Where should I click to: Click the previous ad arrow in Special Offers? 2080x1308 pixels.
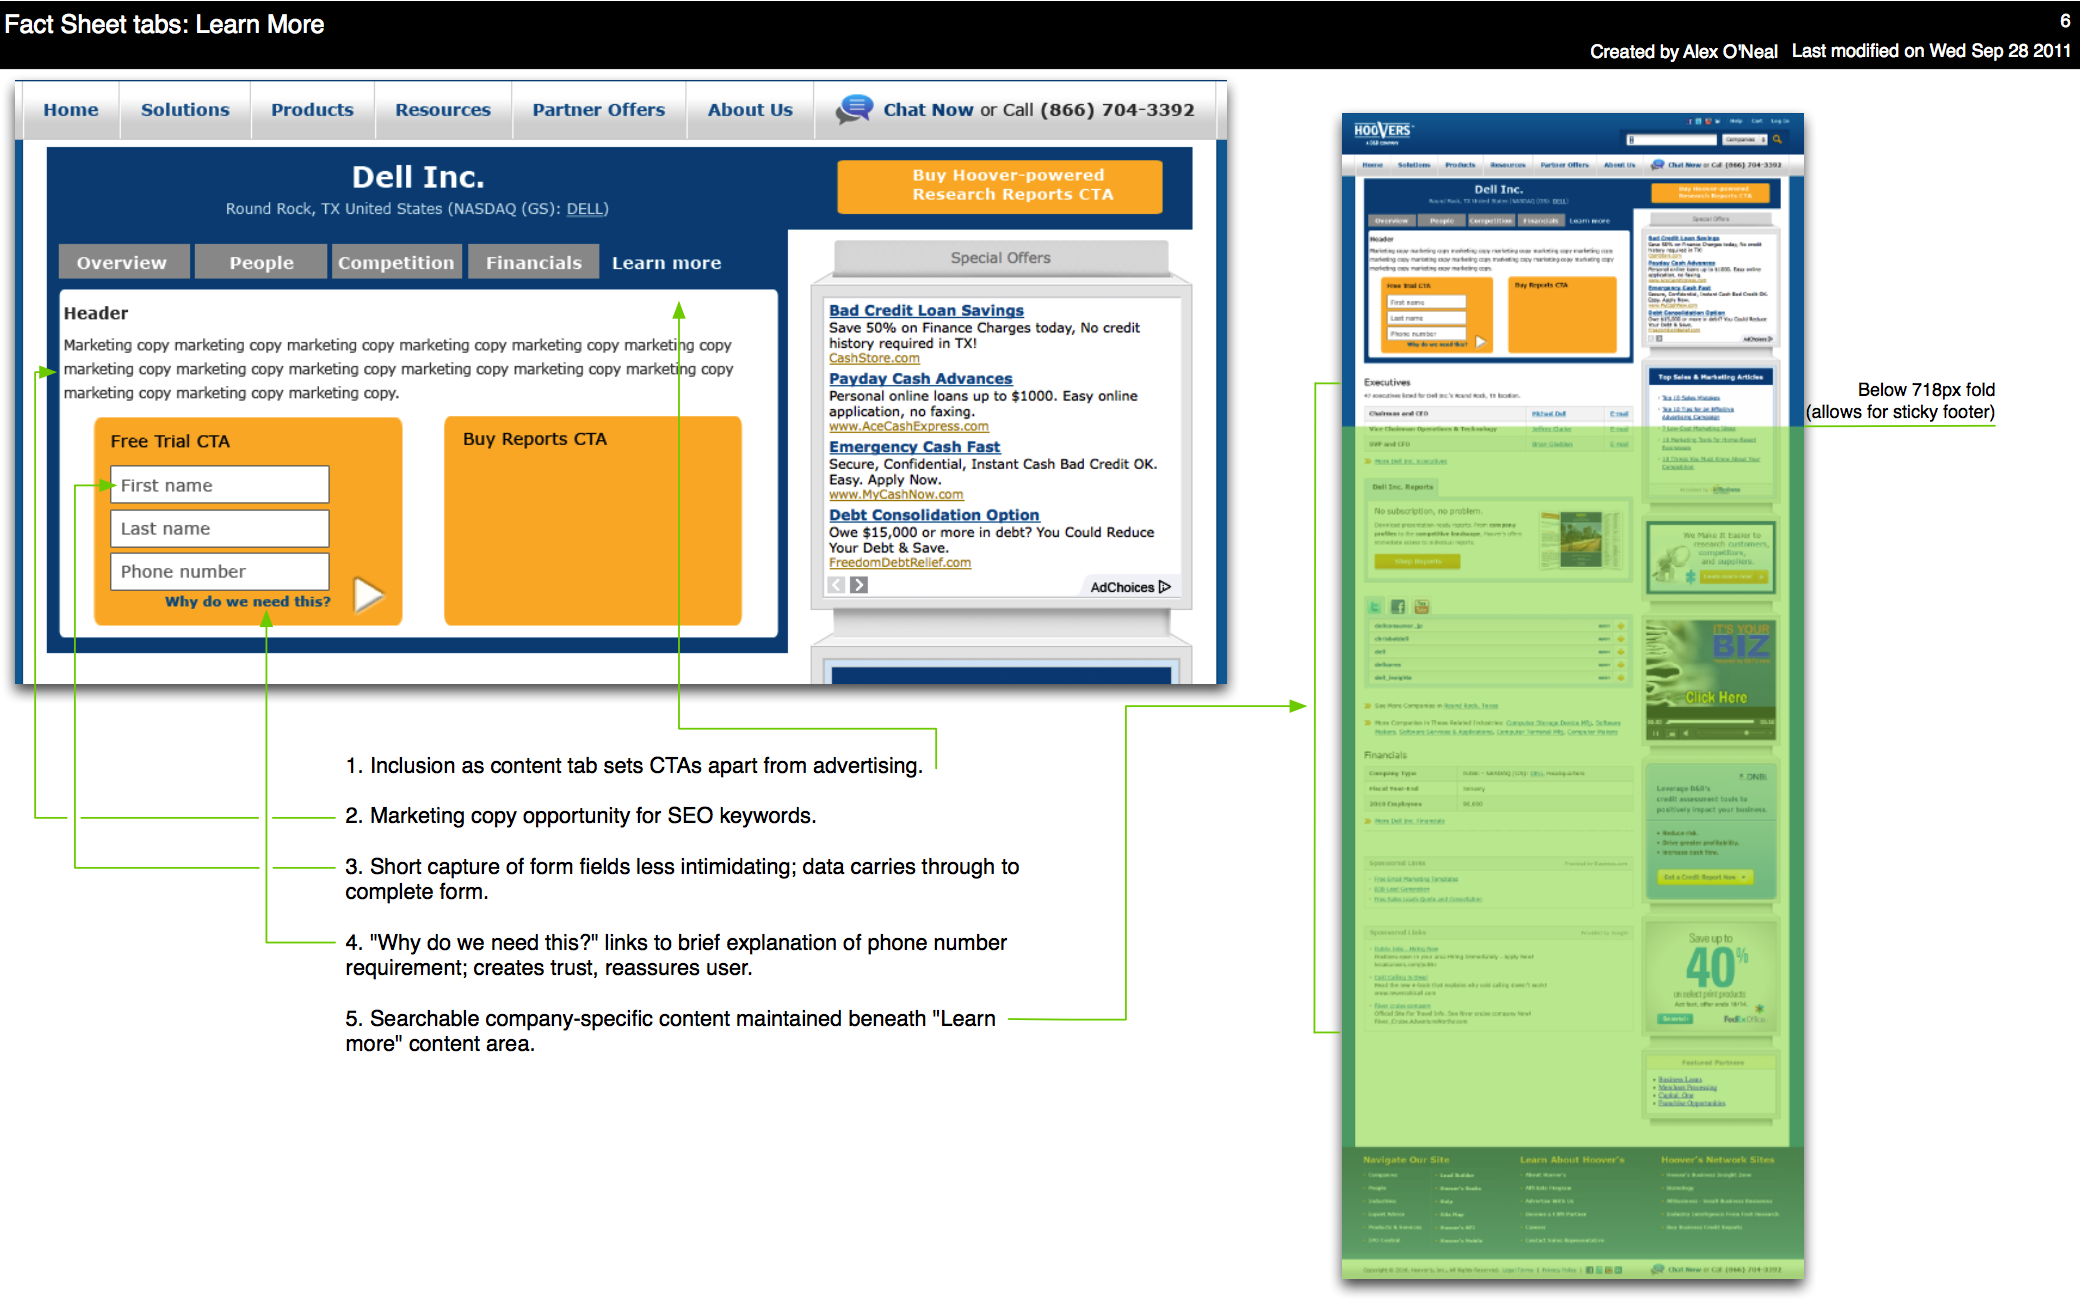click(837, 585)
